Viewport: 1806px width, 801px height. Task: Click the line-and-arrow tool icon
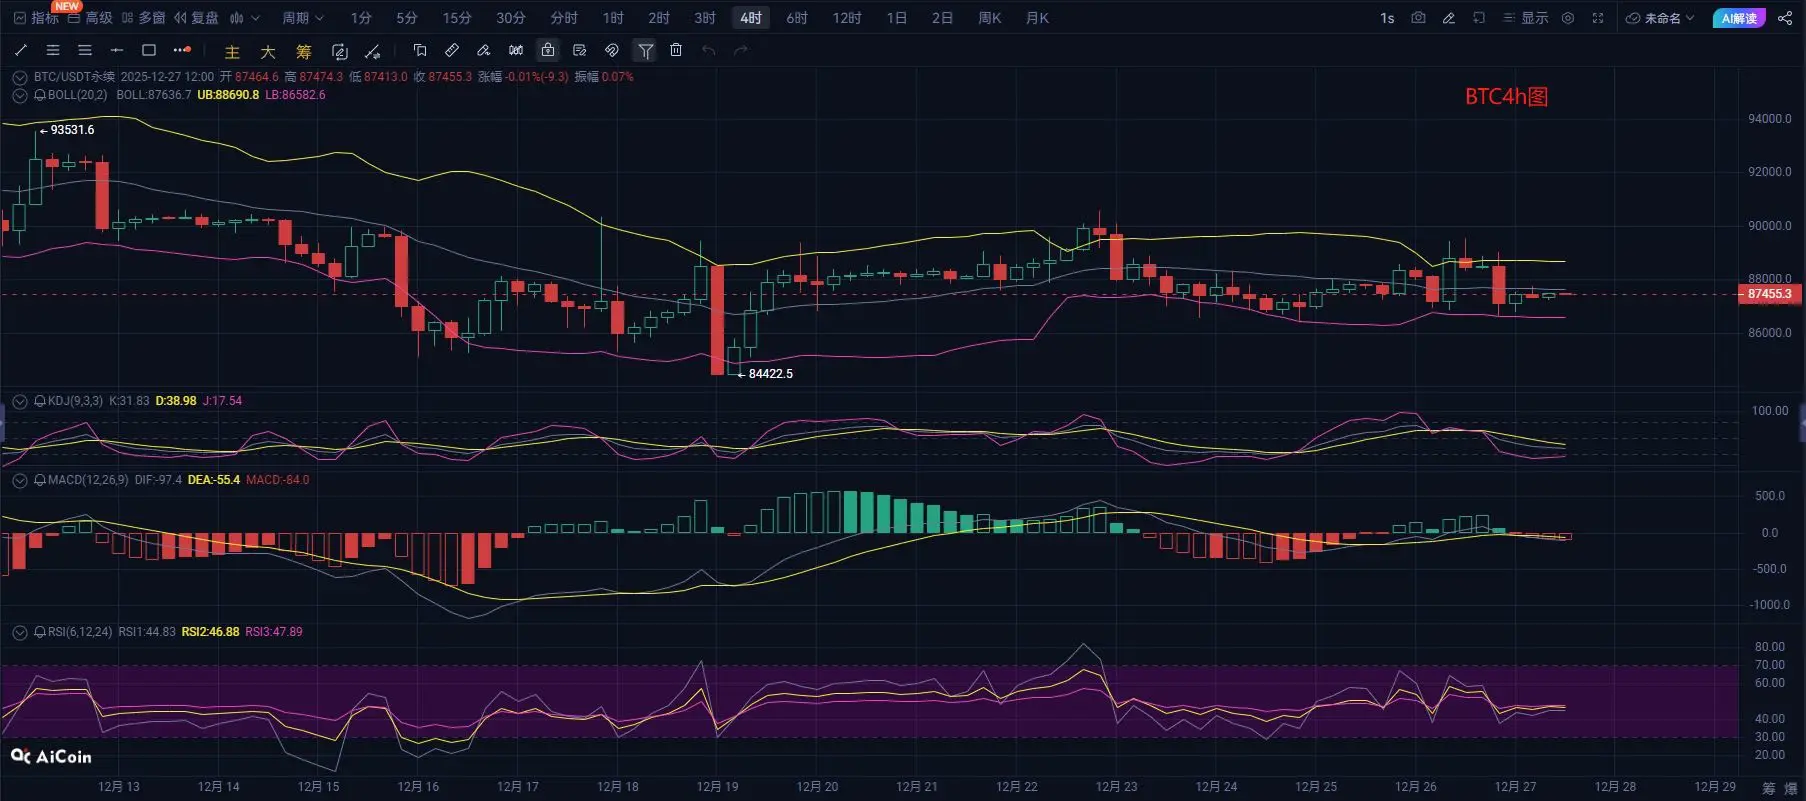(x=372, y=51)
